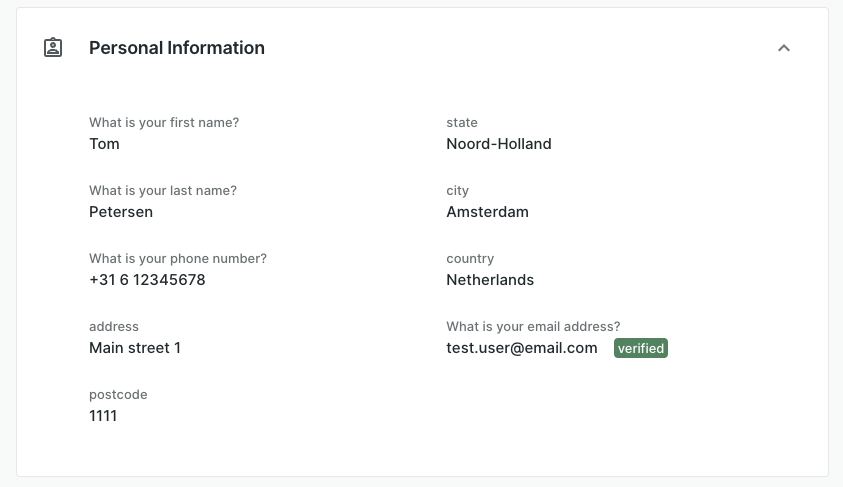Click the state field label

[462, 123]
